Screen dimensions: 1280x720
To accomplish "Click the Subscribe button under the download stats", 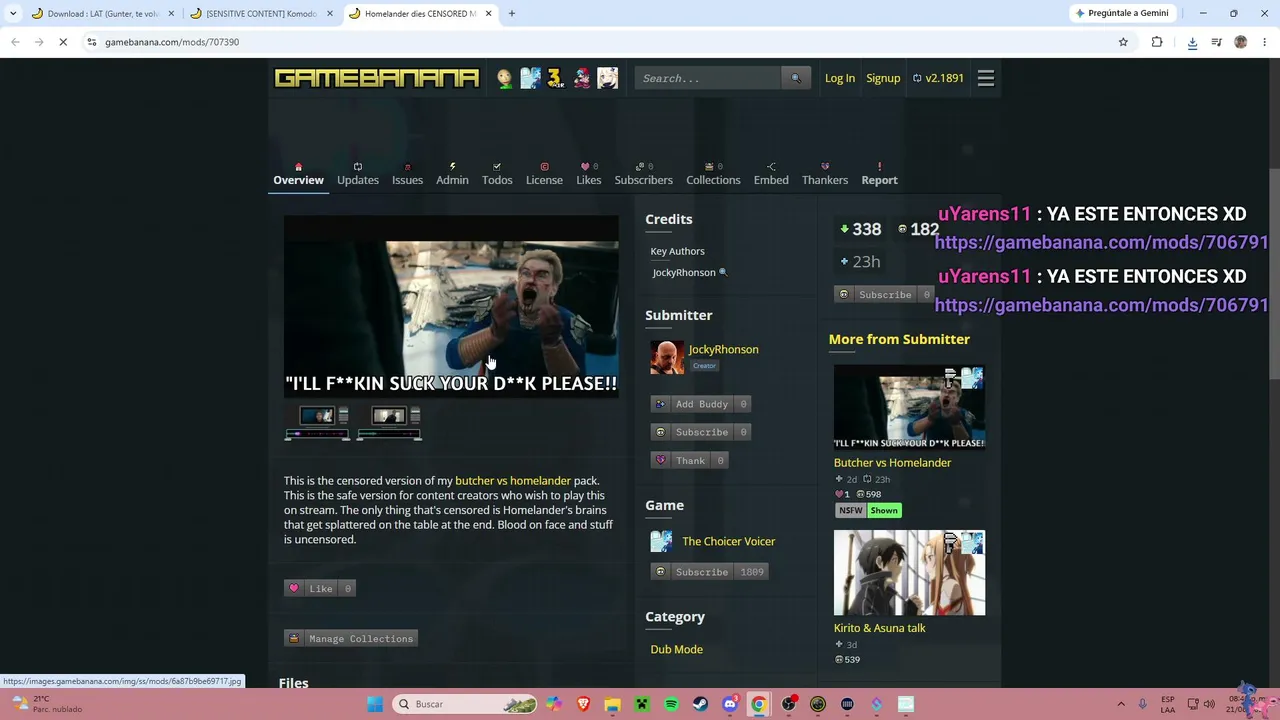I will point(884,295).
